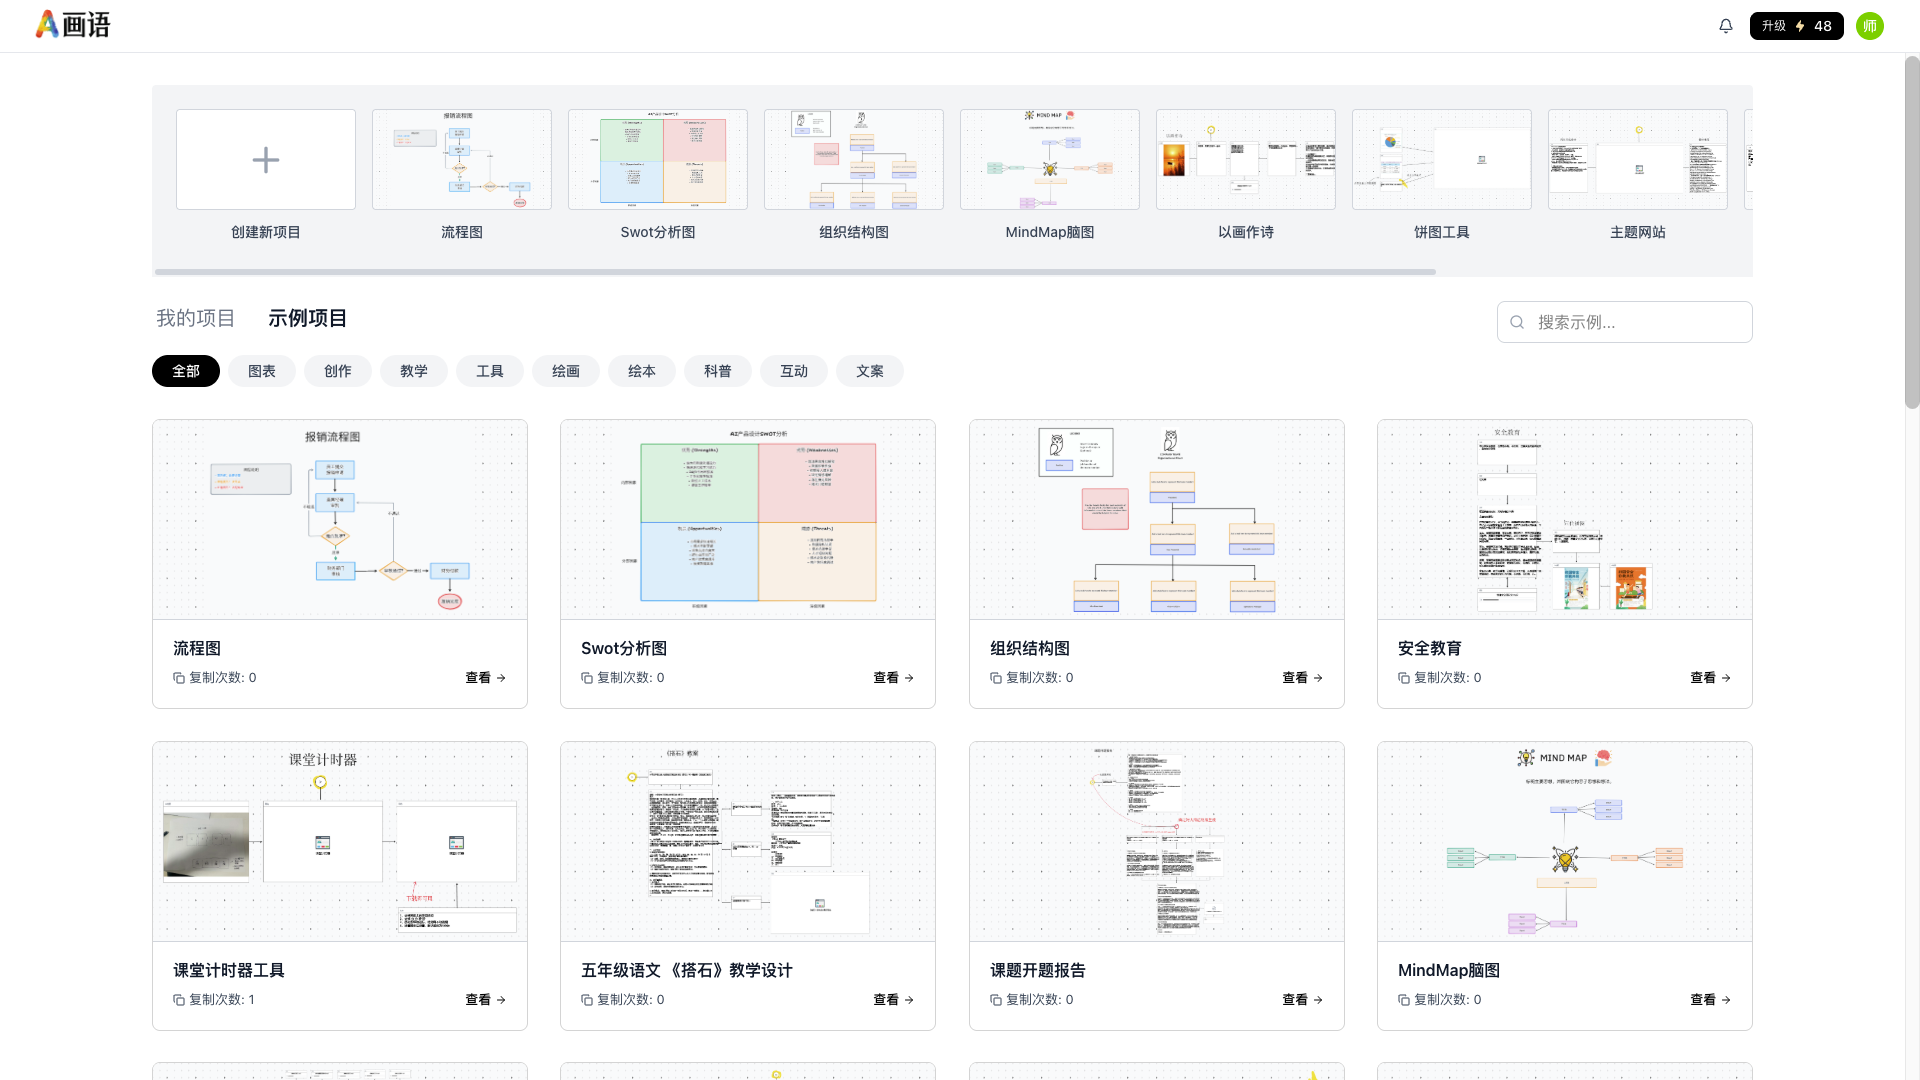Filter examples by 图表 category
Image resolution: width=1920 pixels, height=1080 pixels.
[262, 371]
